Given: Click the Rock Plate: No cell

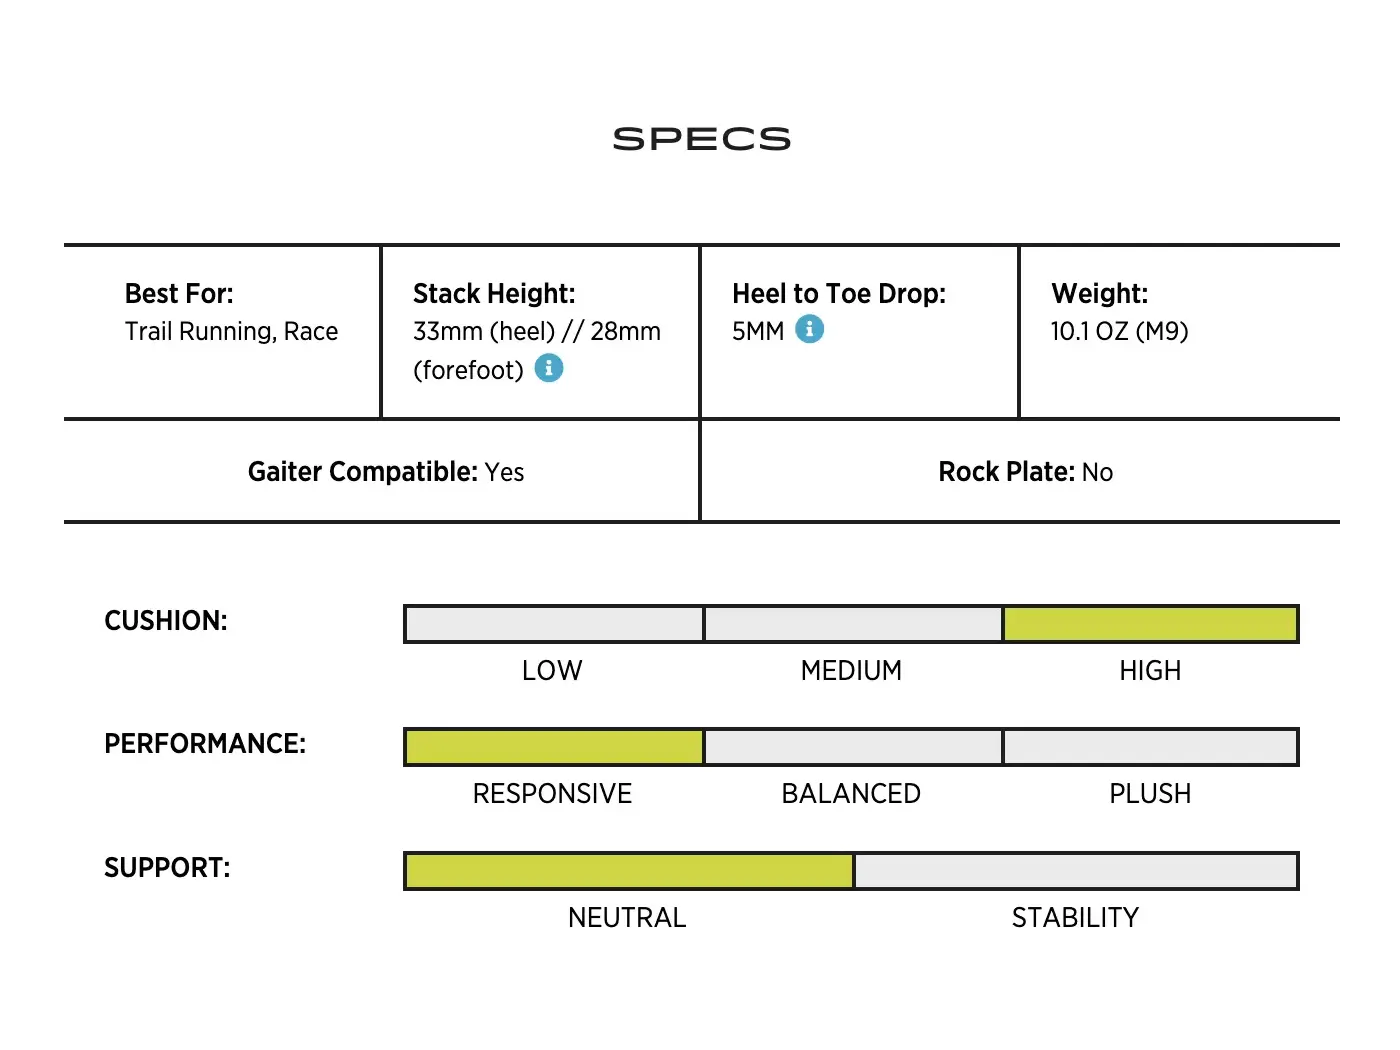Looking at the screenshot, I should coord(1025,472).
